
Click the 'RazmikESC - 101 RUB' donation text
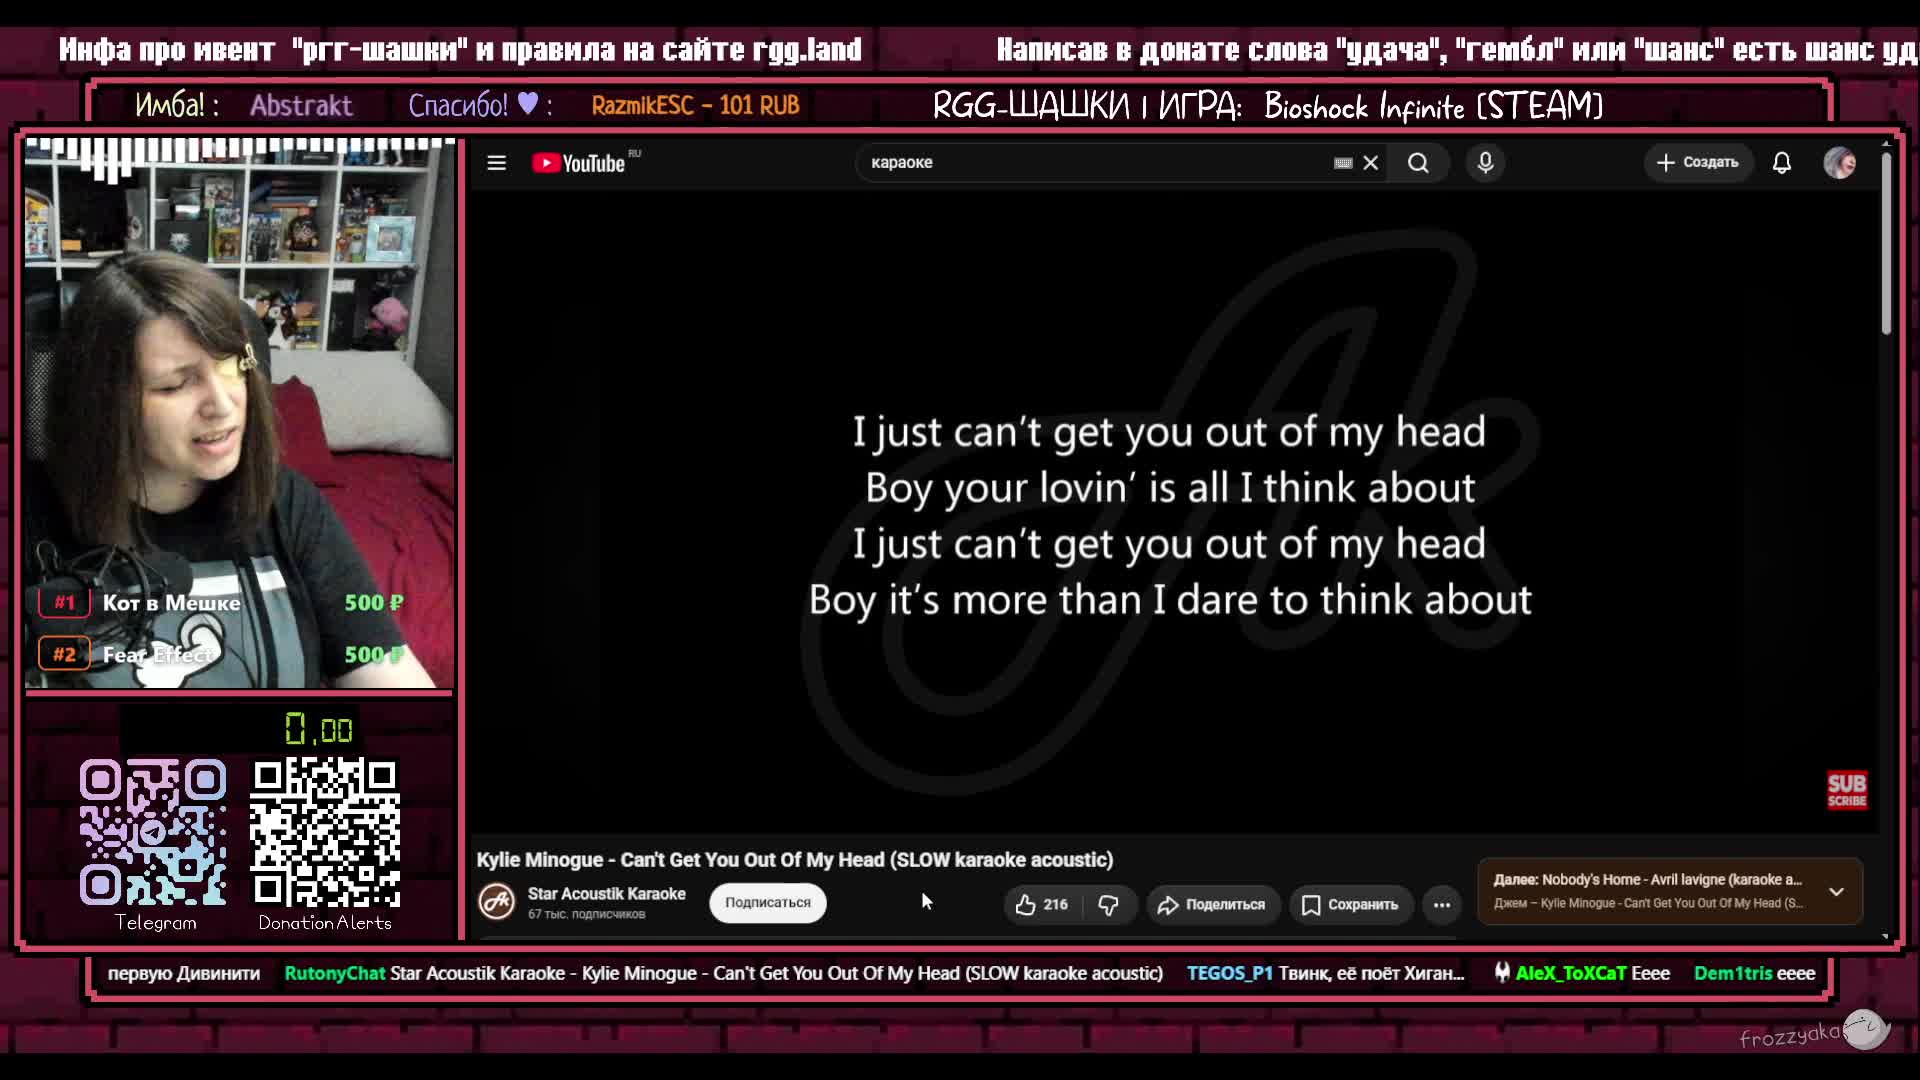695,105
